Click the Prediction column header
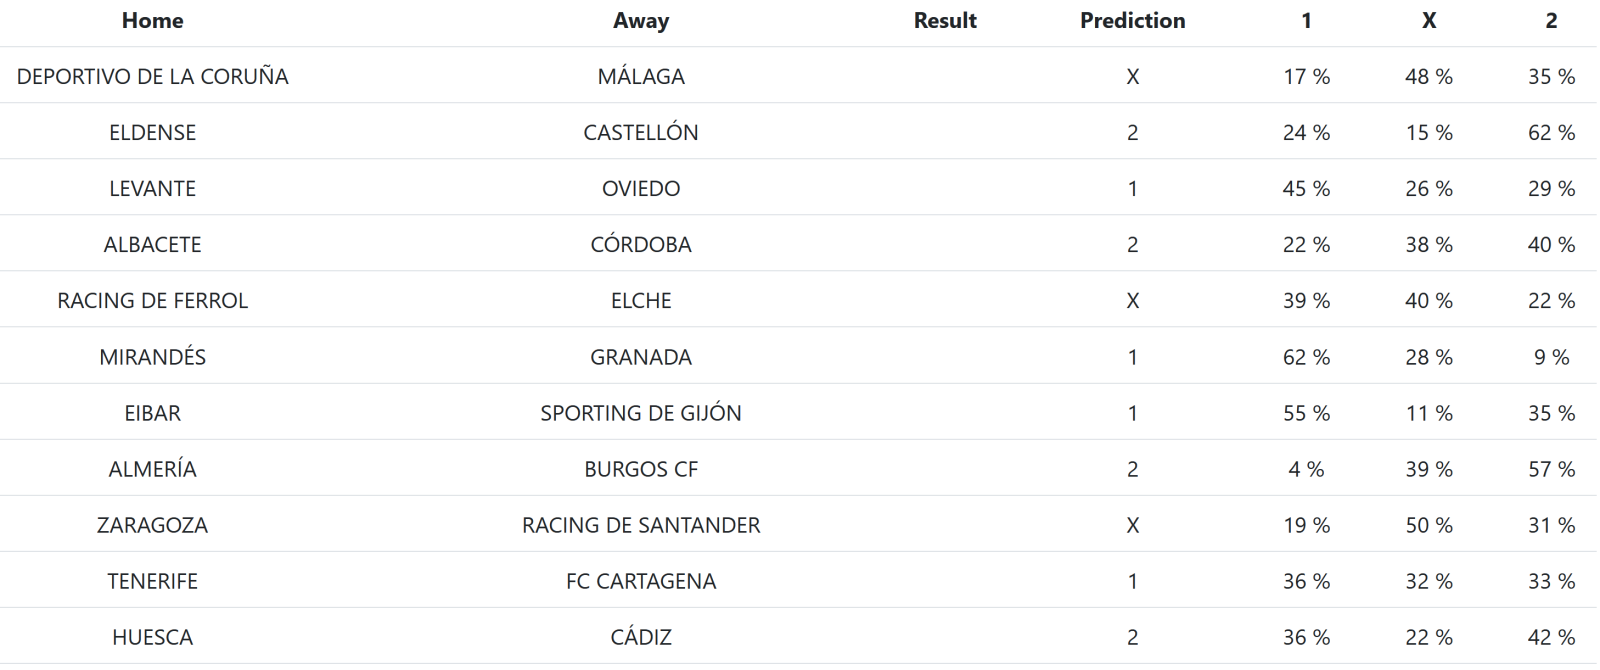 (1132, 21)
